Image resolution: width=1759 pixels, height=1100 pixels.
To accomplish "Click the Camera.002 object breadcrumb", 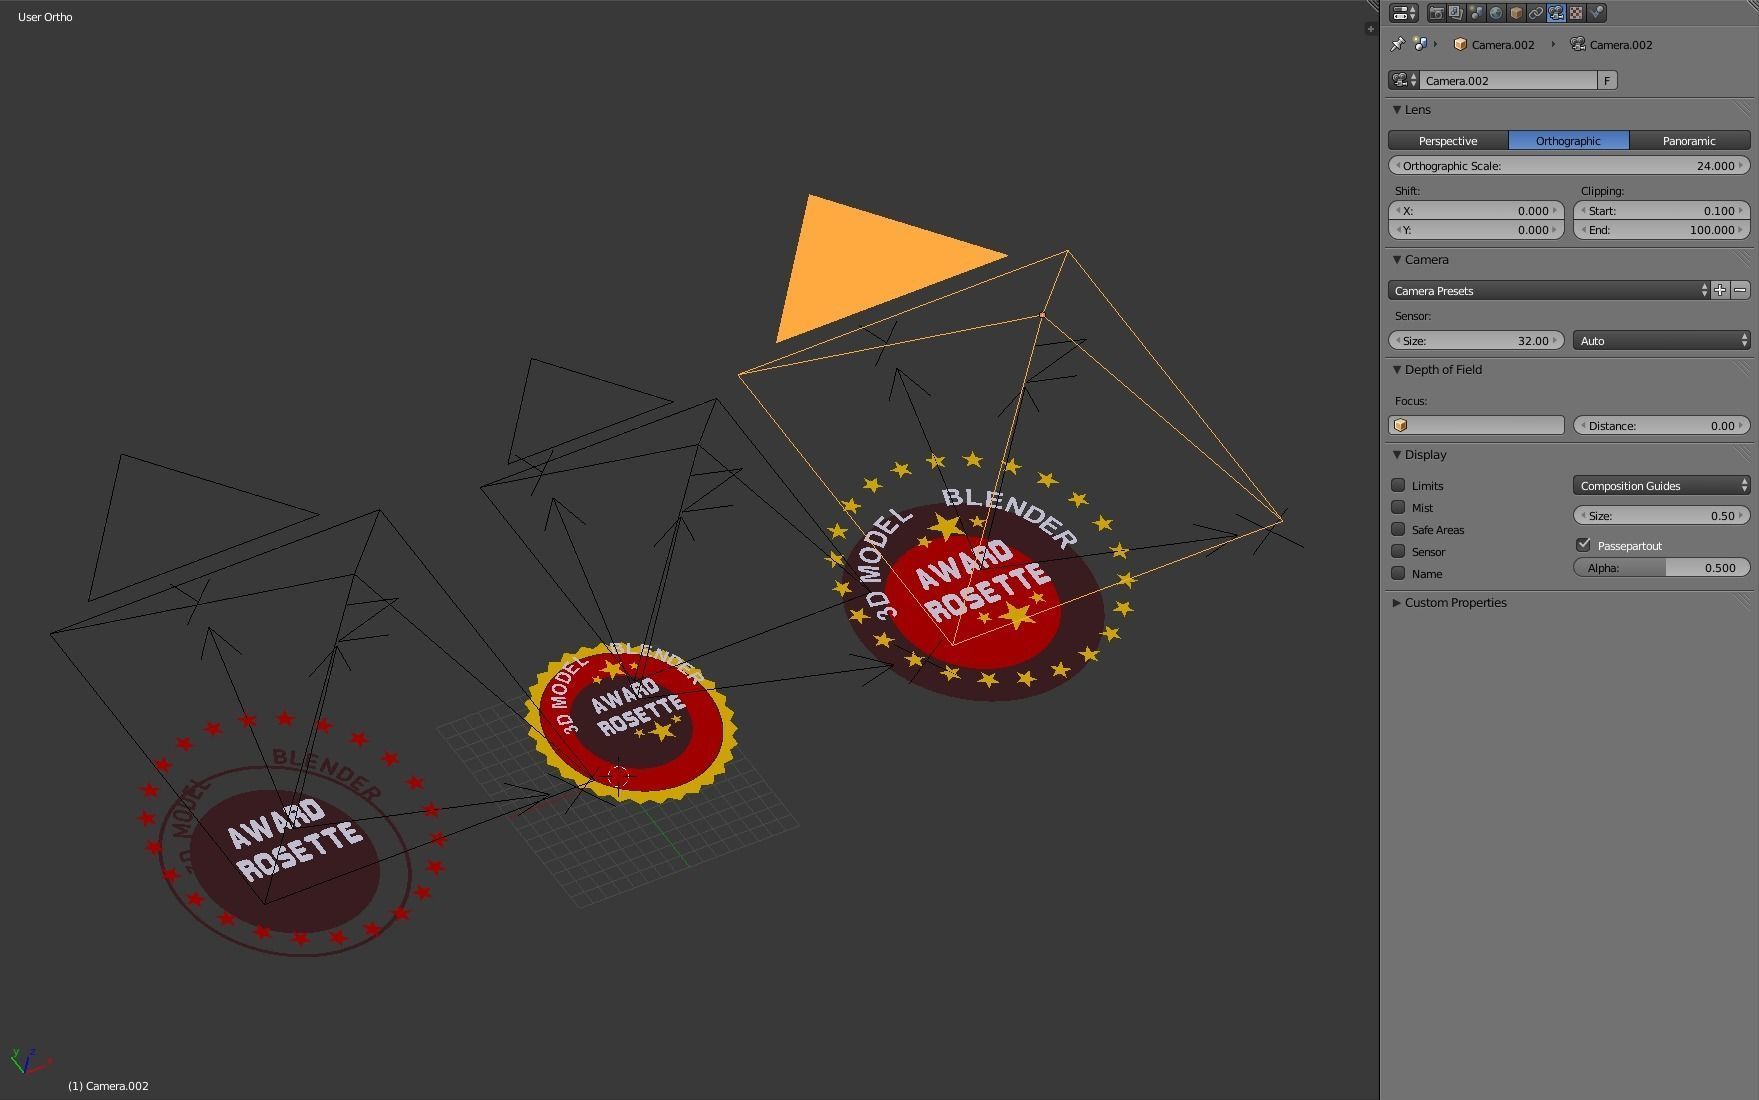I will 1494,44.
